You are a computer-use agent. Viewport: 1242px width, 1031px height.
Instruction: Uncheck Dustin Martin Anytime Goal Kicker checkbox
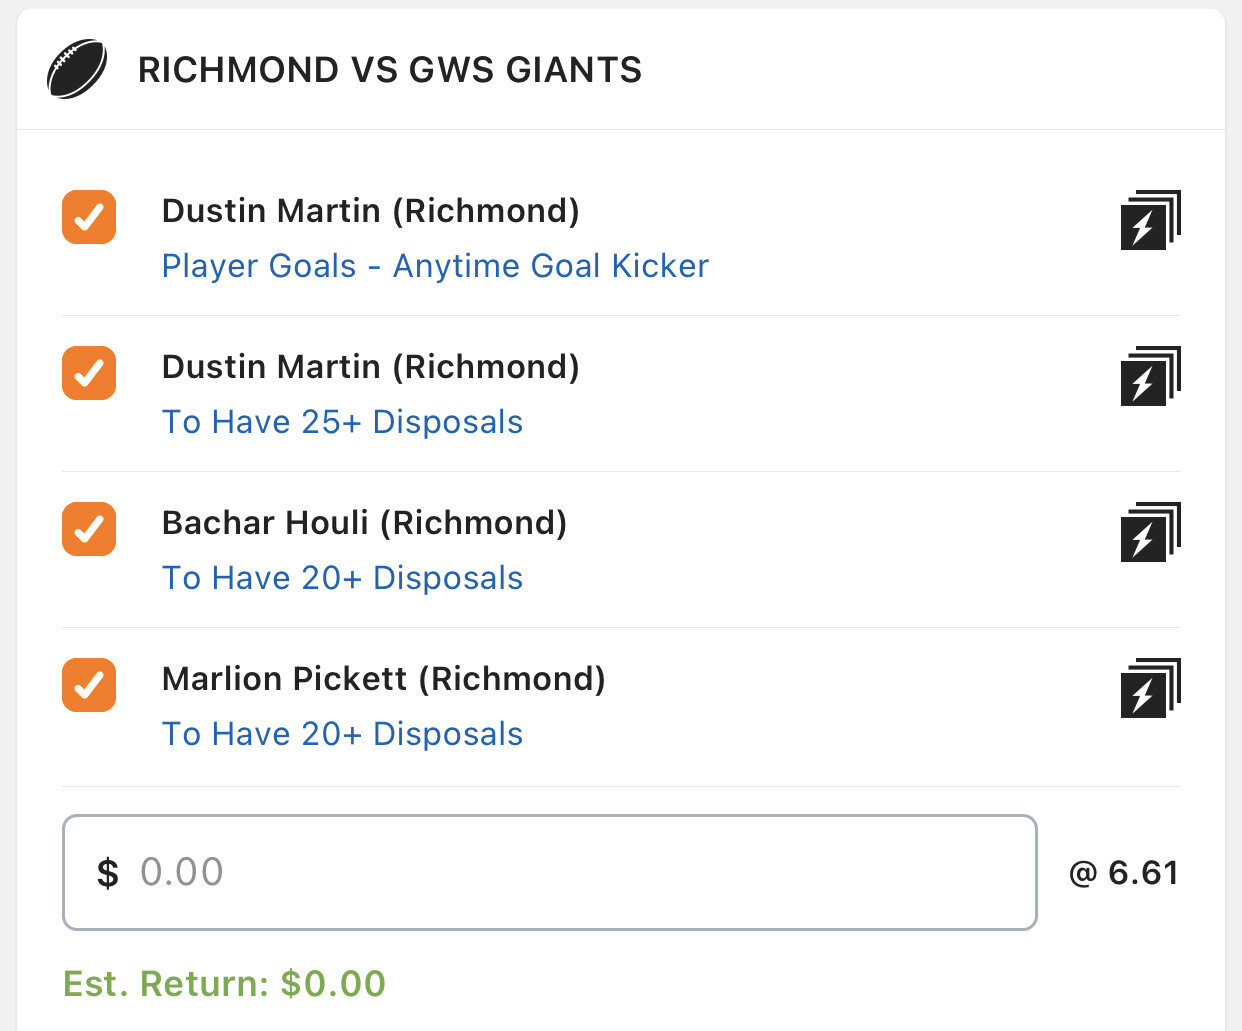pyautogui.click(x=89, y=217)
